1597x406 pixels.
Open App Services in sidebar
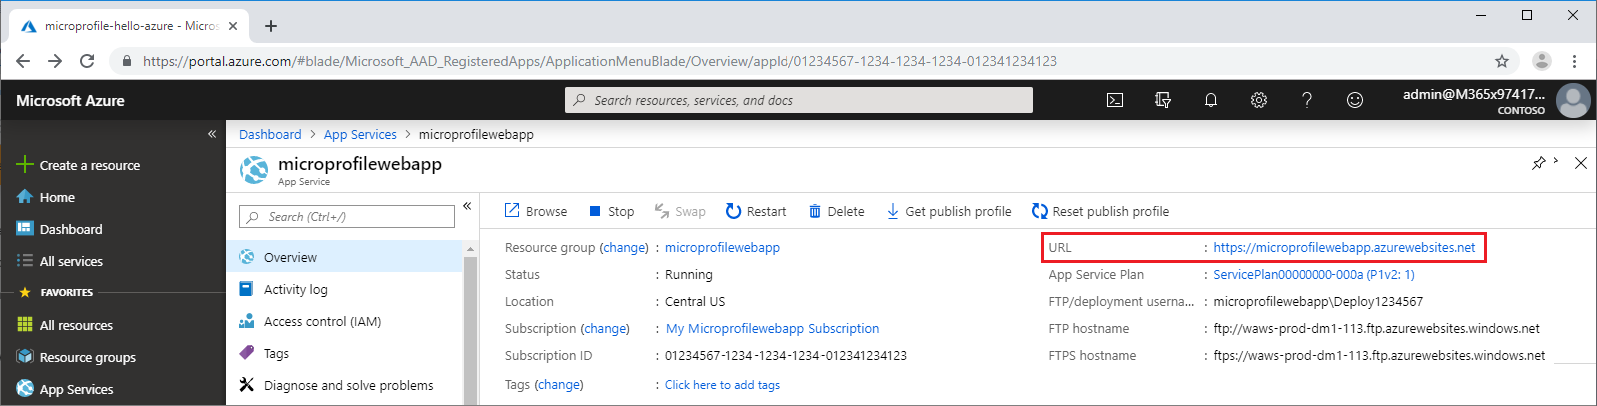pos(65,389)
